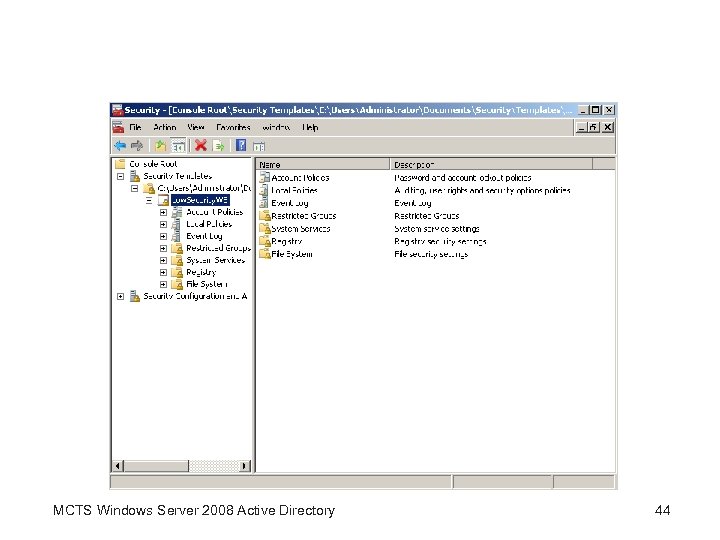Click the MMC icon beside File menu
Screen dimensions: 720x540
(x=118, y=127)
